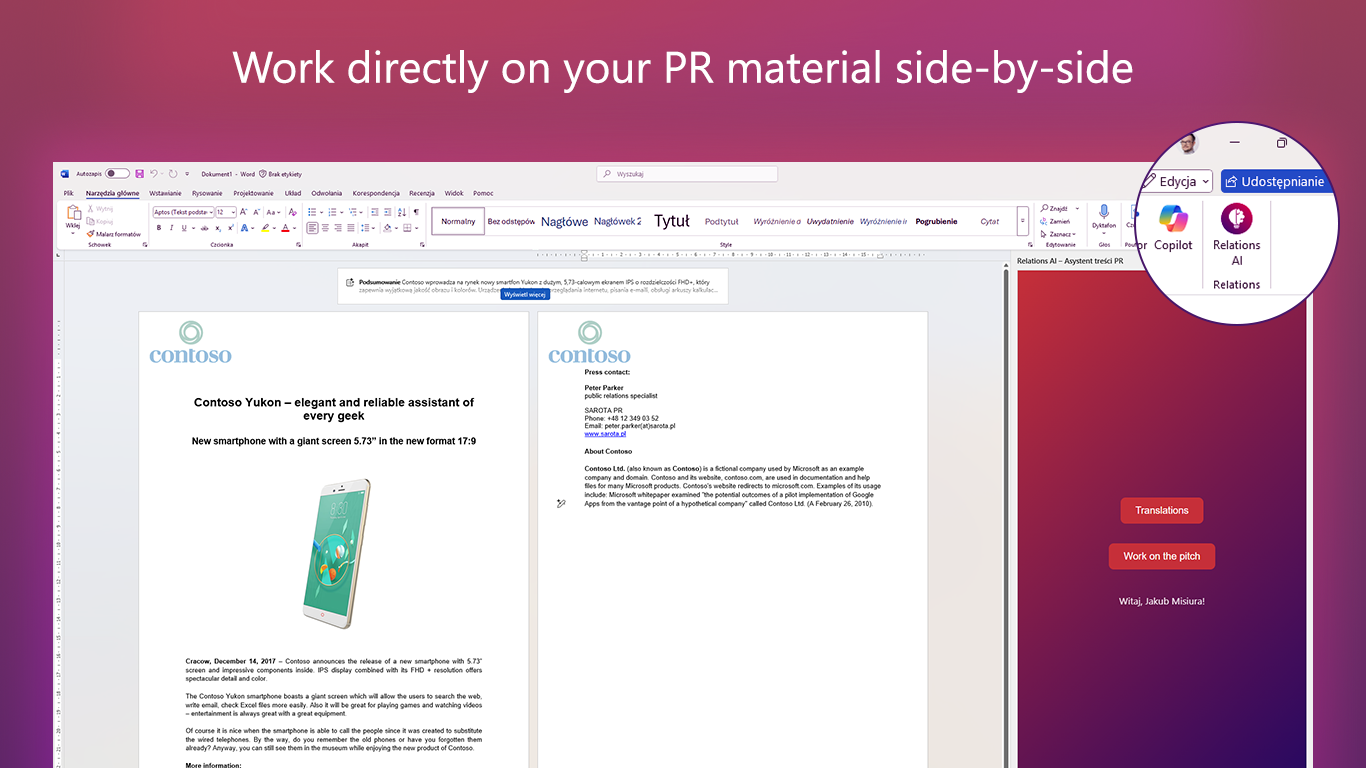The image size is (1366, 768).
Task: Open the font name dropdown
Action: (x=210, y=212)
